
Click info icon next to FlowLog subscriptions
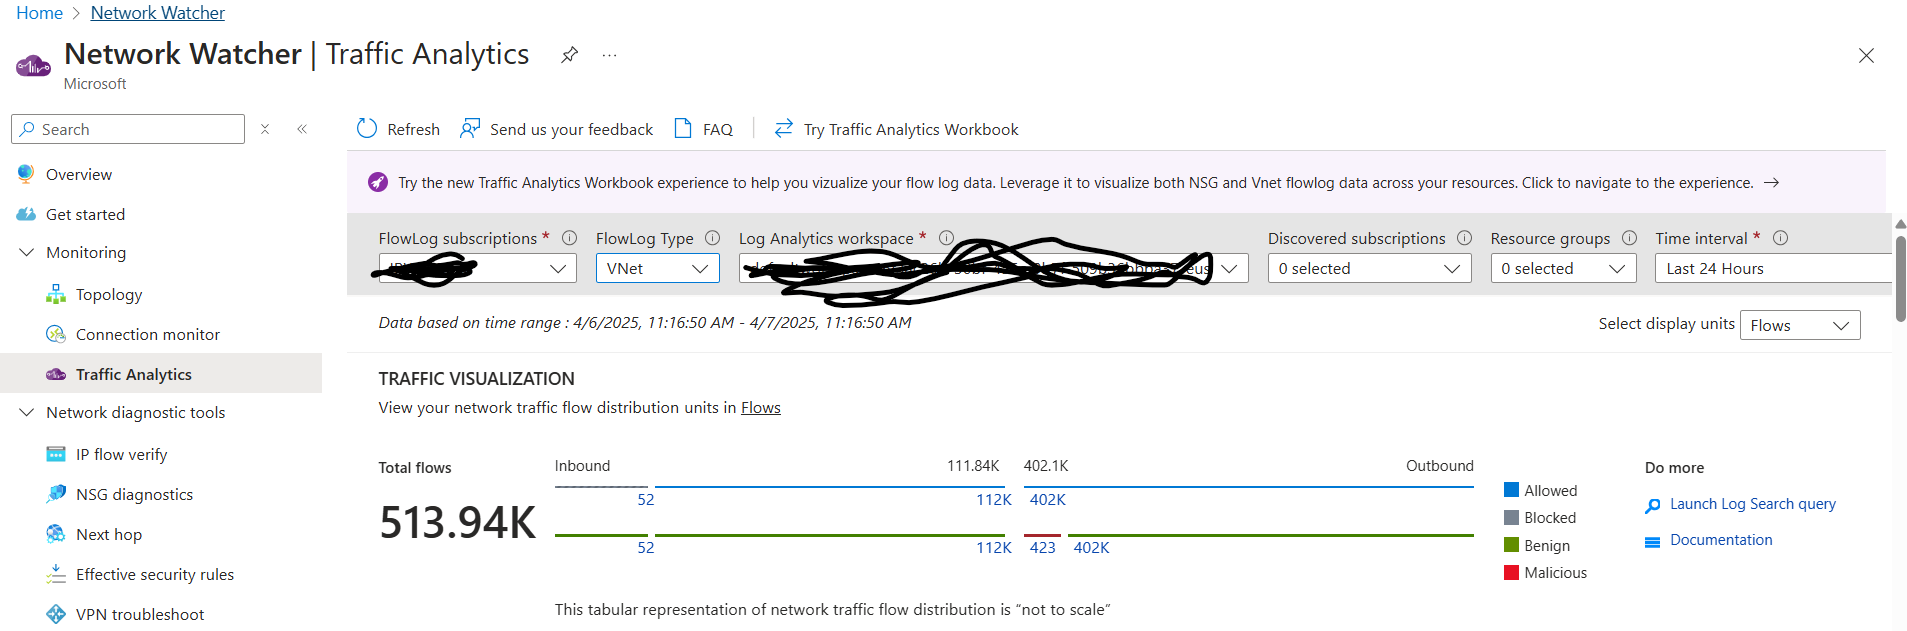point(570,238)
